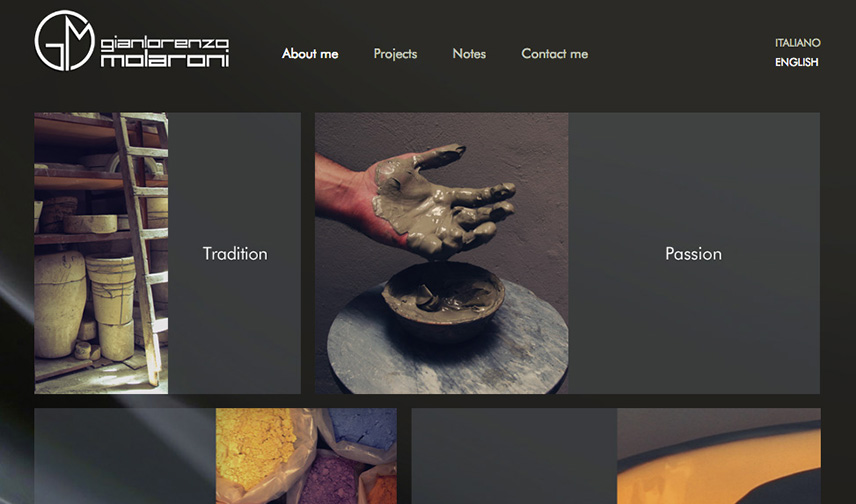Switch site language to ENGLISH
The height and width of the screenshot is (504, 856).
click(x=796, y=62)
